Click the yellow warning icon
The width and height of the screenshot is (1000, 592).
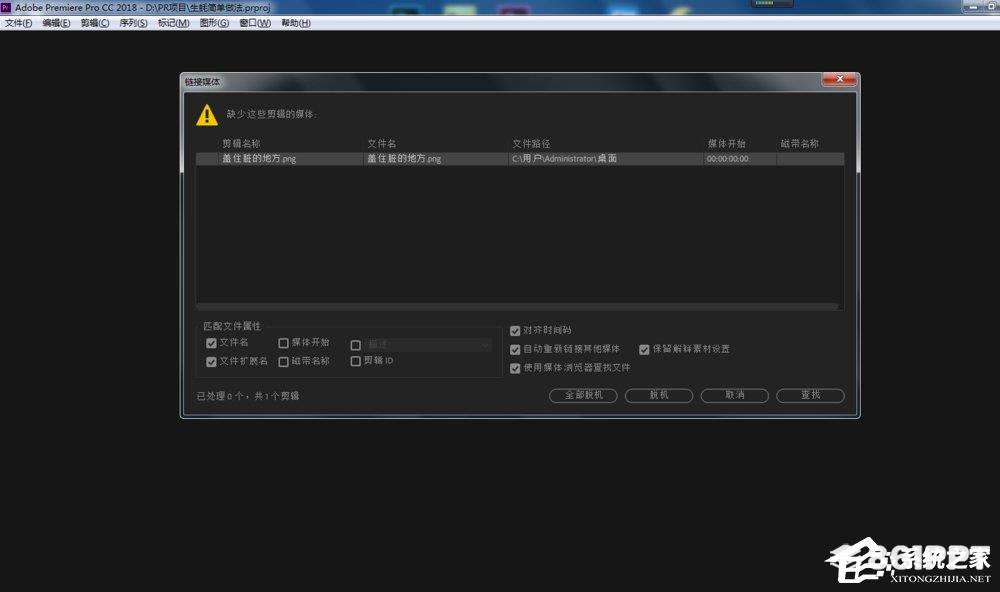(207, 115)
